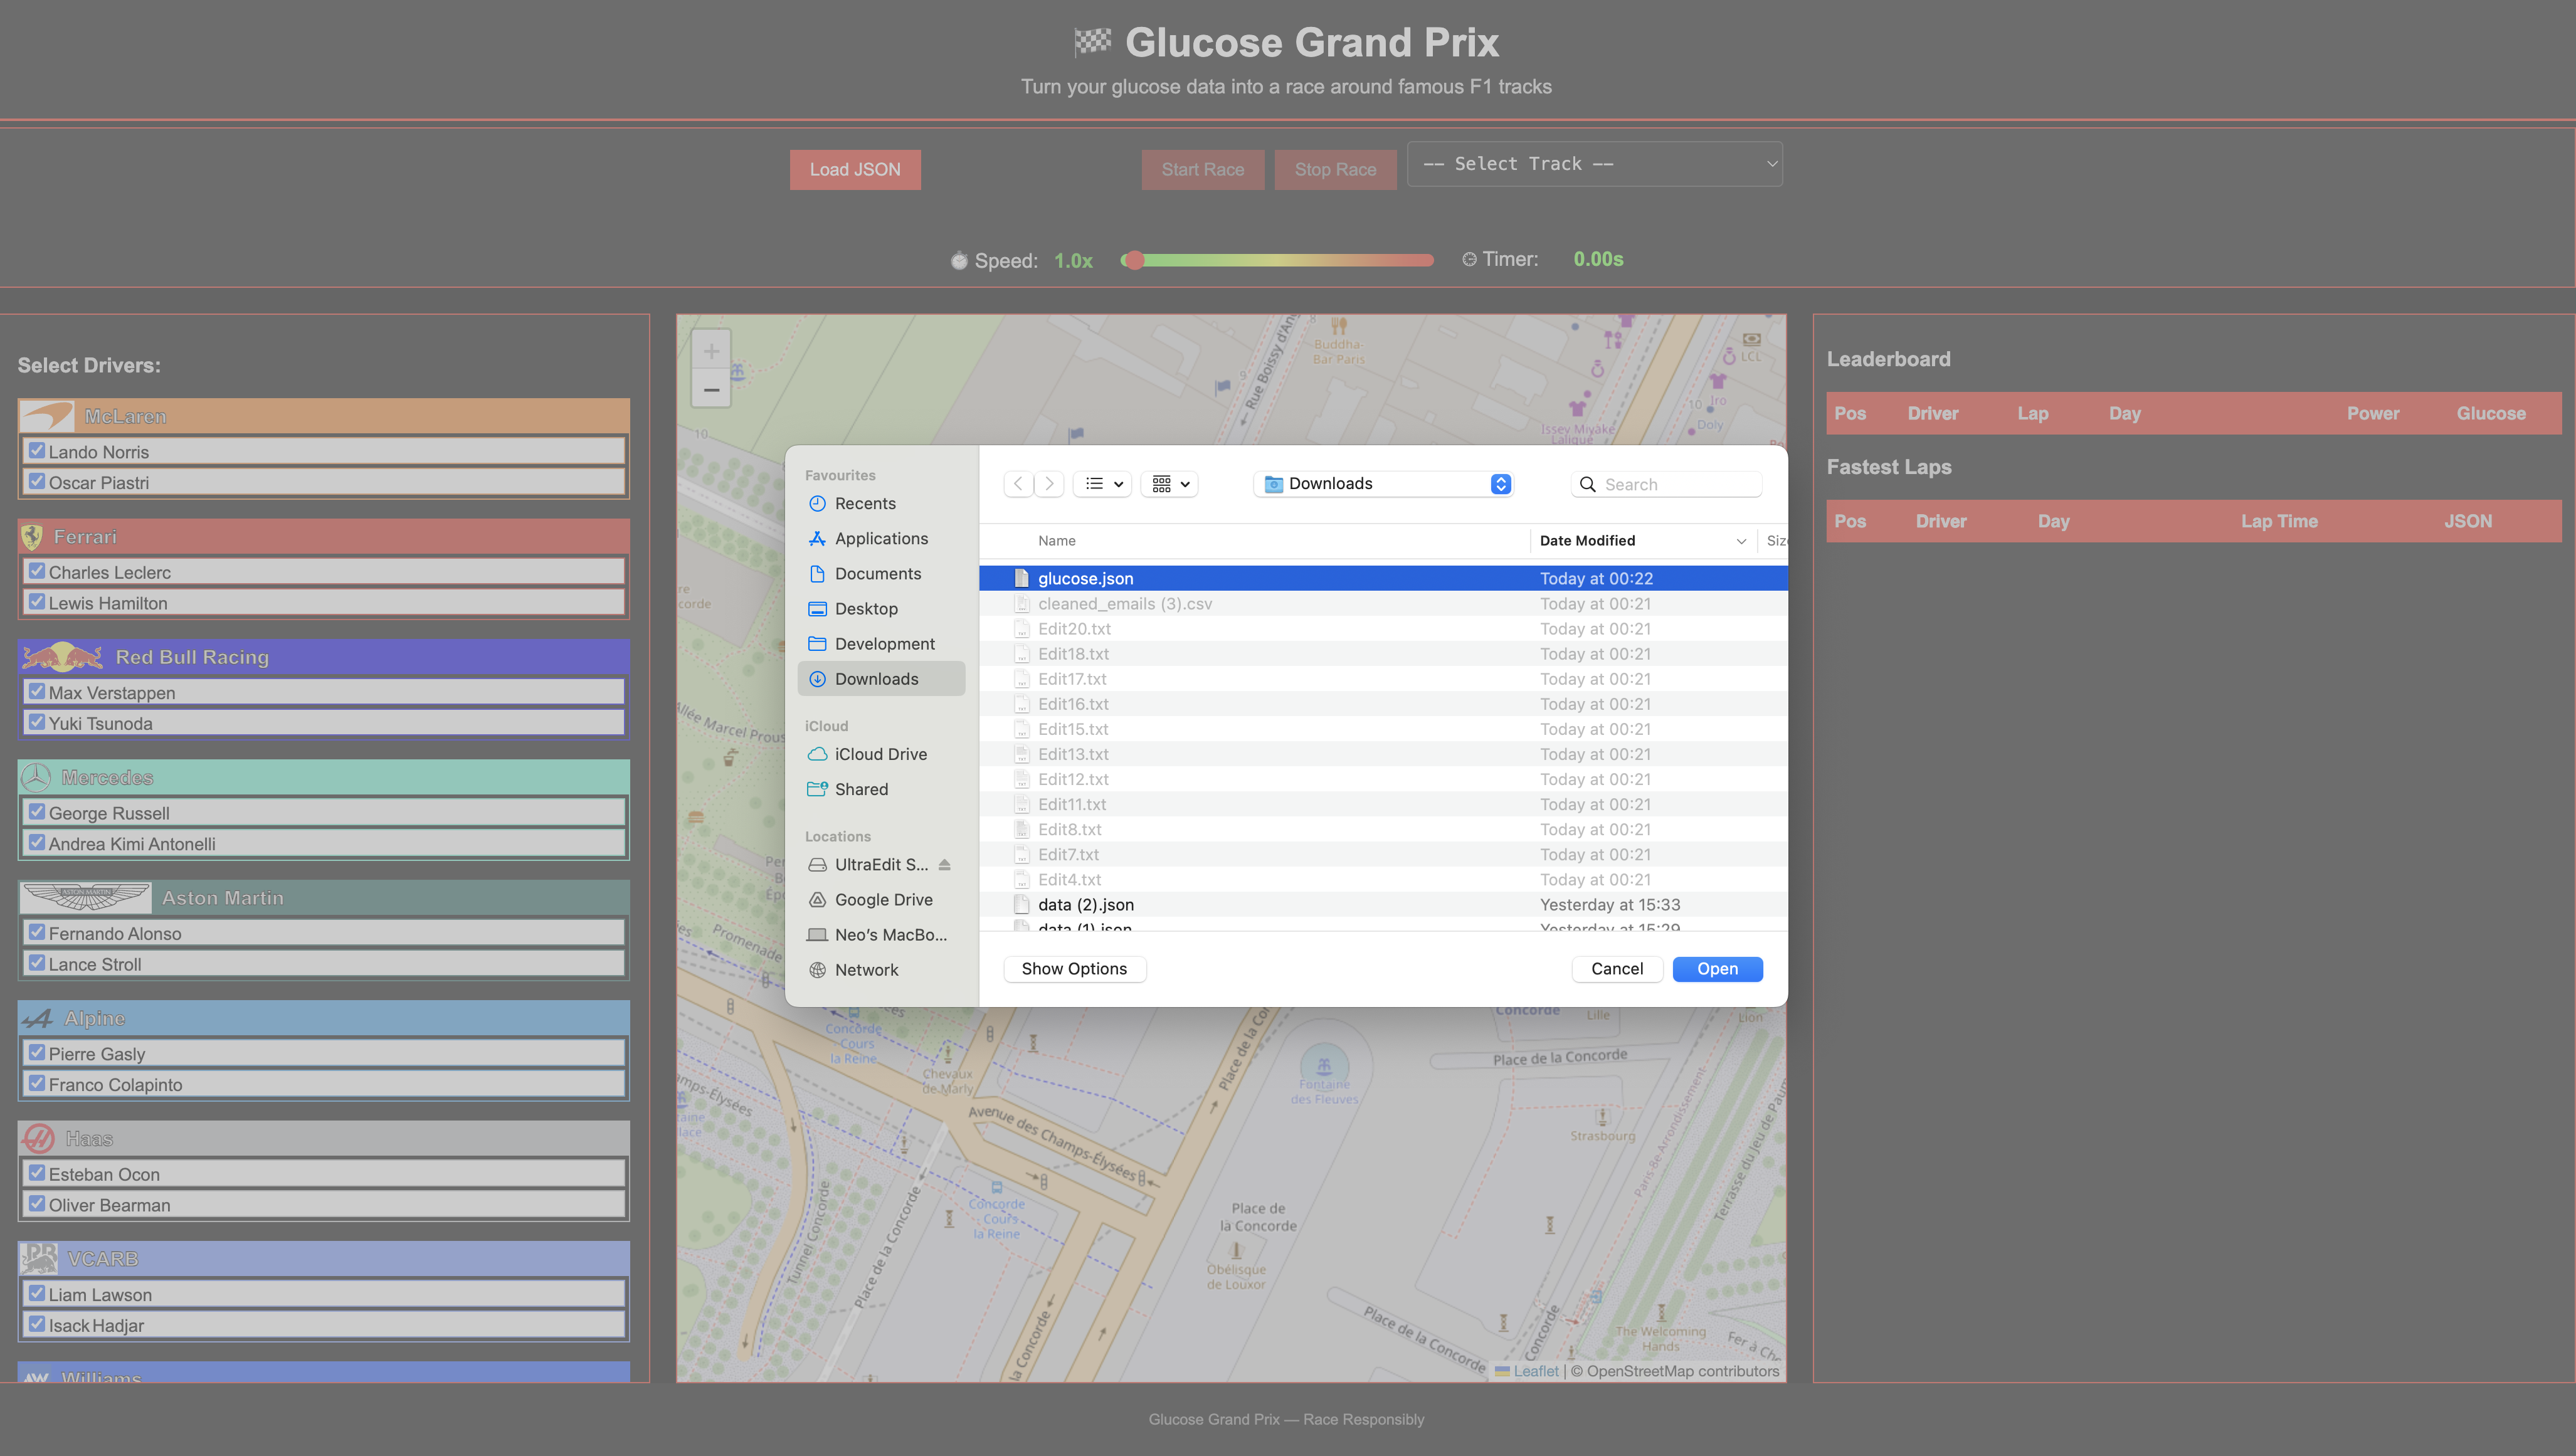Open iCloud Drive in sidebar
The height and width of the screenshot is (1456, 2576).
880,754
